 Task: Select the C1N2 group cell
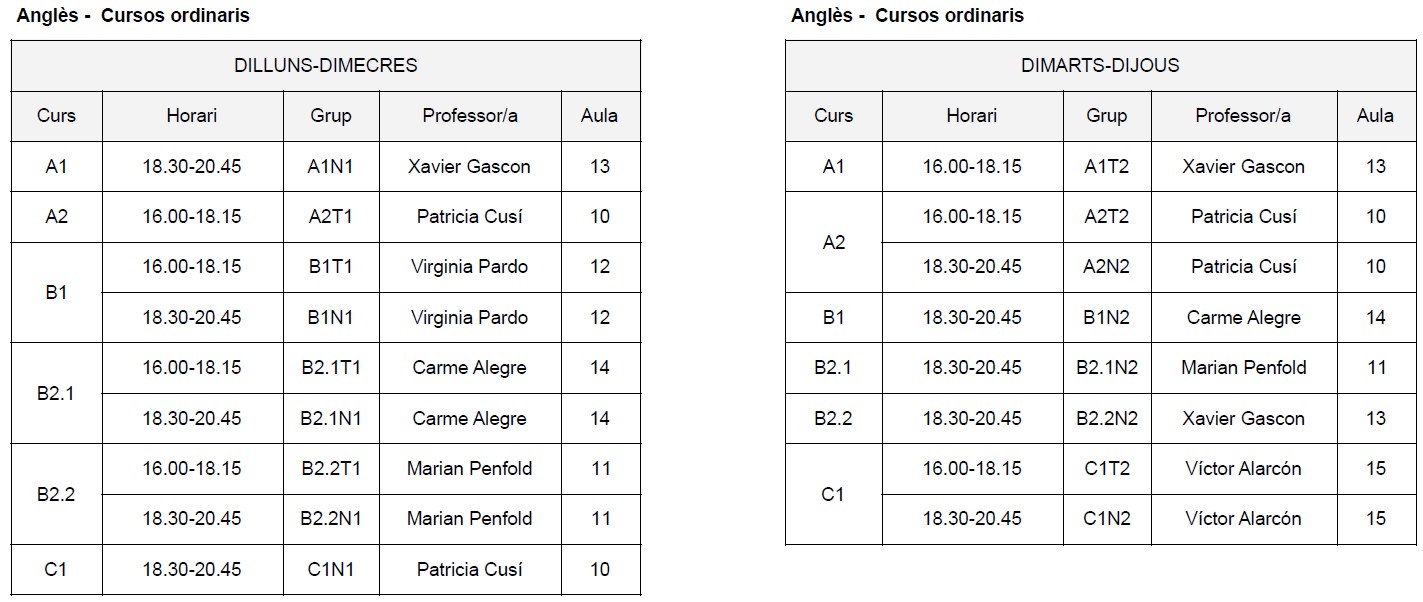pos(1106,519)
